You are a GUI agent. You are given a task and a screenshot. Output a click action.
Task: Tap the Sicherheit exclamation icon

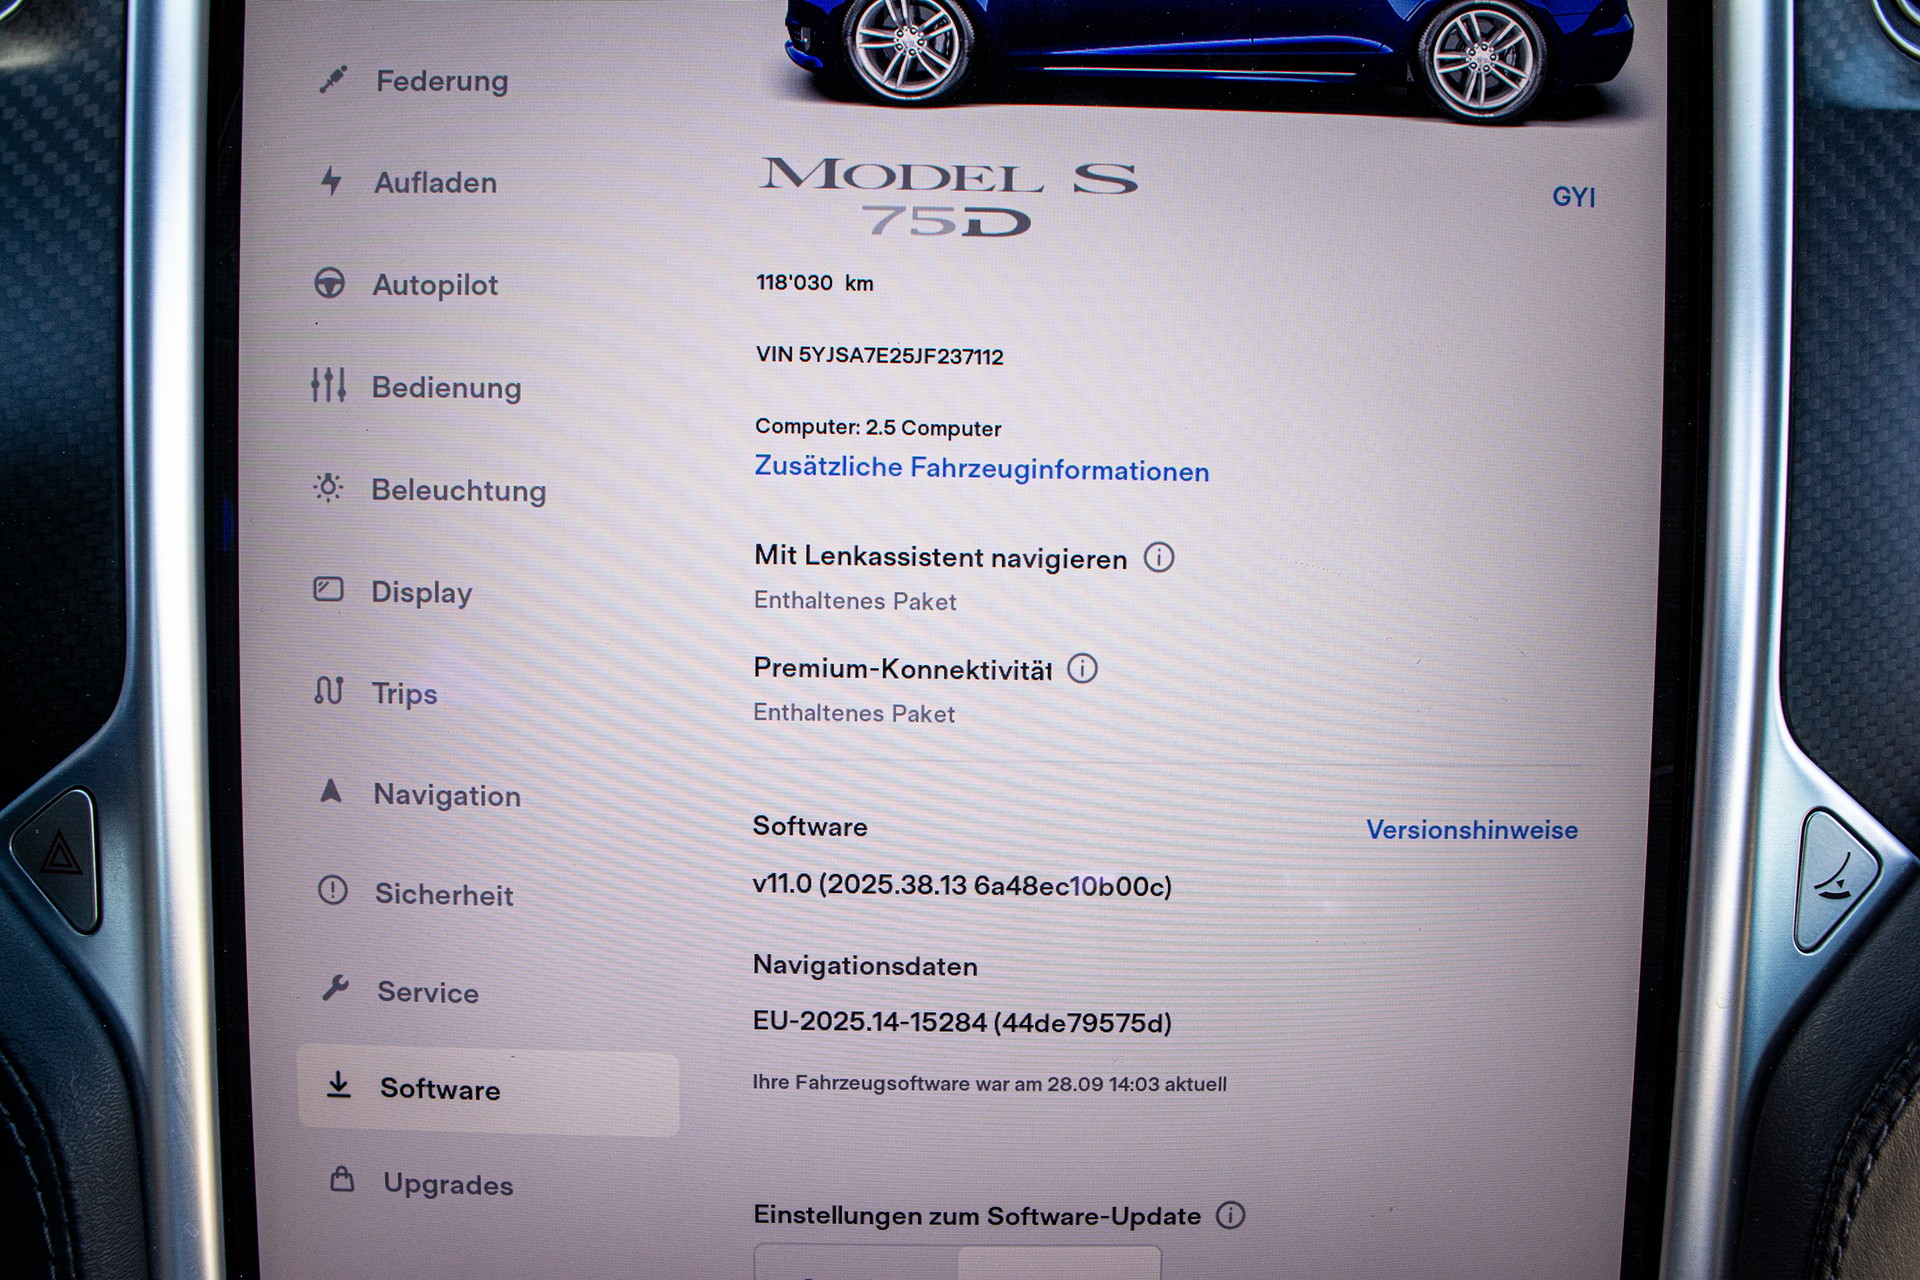click(333, 890)
